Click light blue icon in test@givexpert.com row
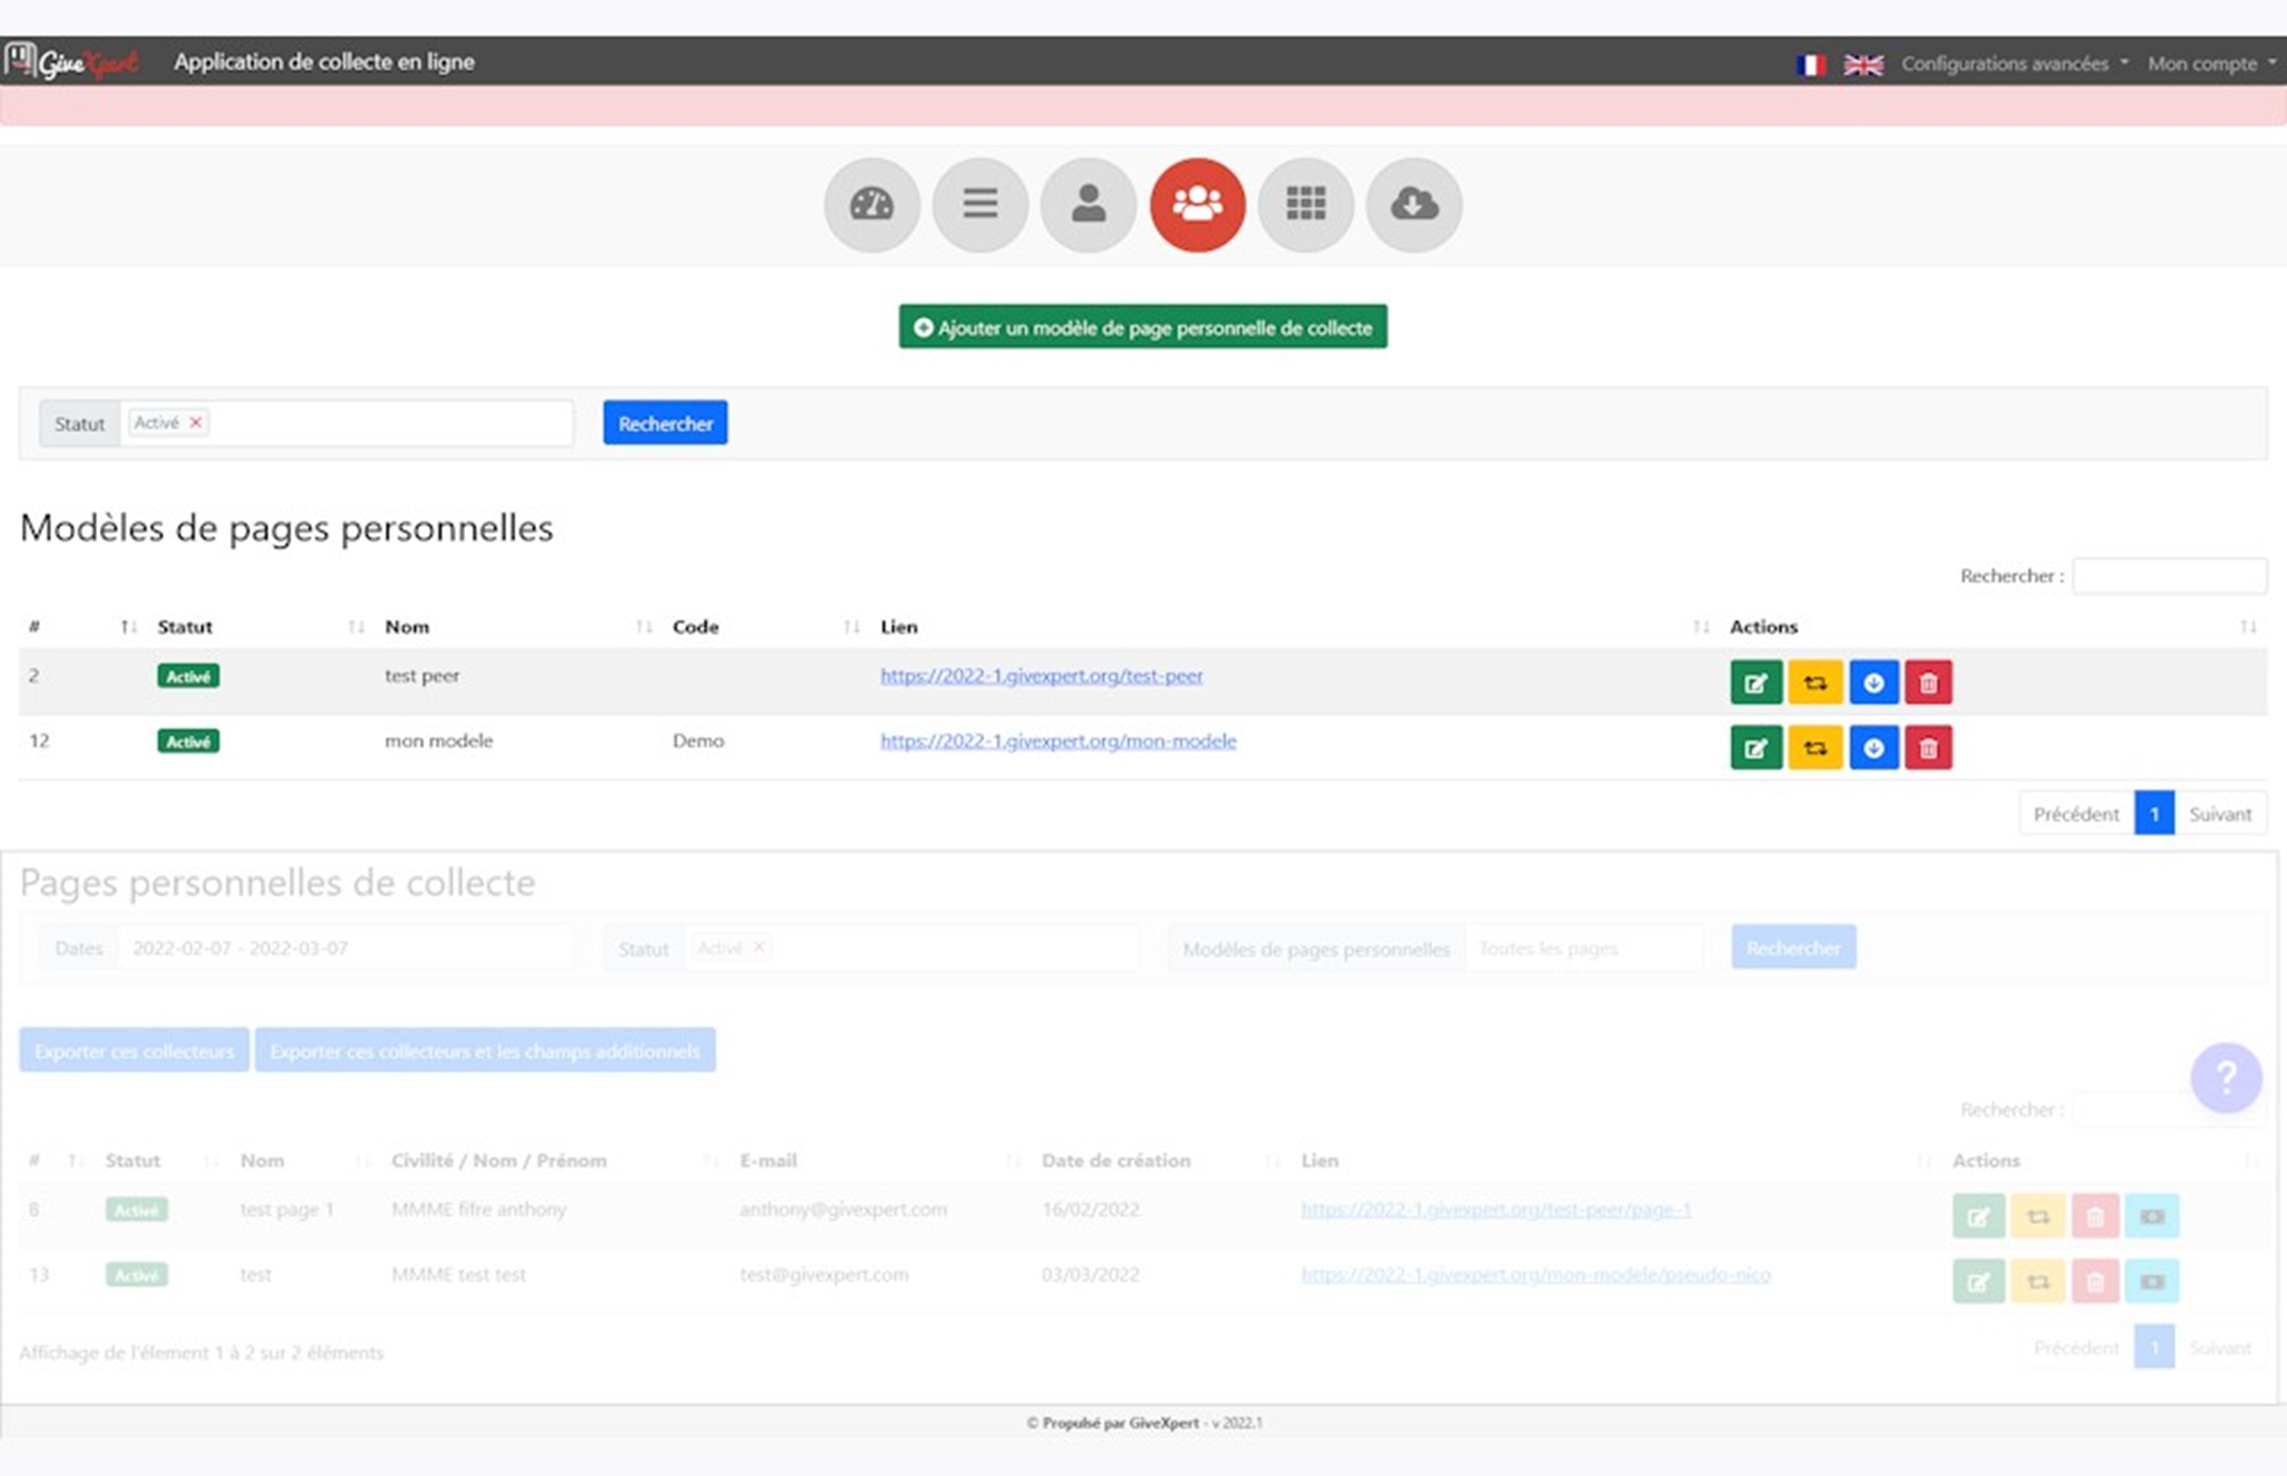This screenshot has width=2287, height=1476. click(2152, 1281)
